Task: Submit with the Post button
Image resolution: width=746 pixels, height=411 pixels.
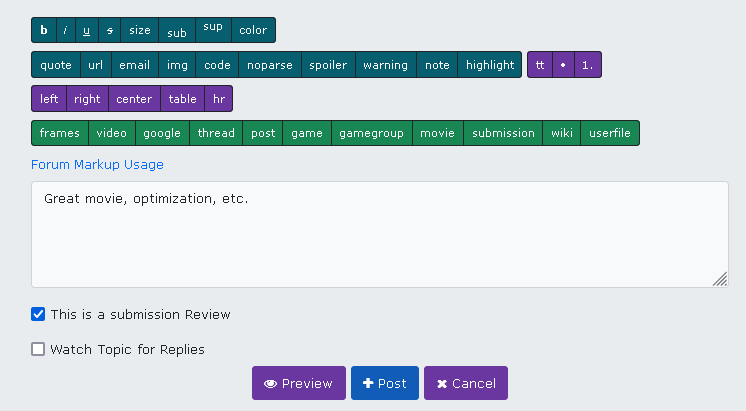Action: tap(385, 383)
